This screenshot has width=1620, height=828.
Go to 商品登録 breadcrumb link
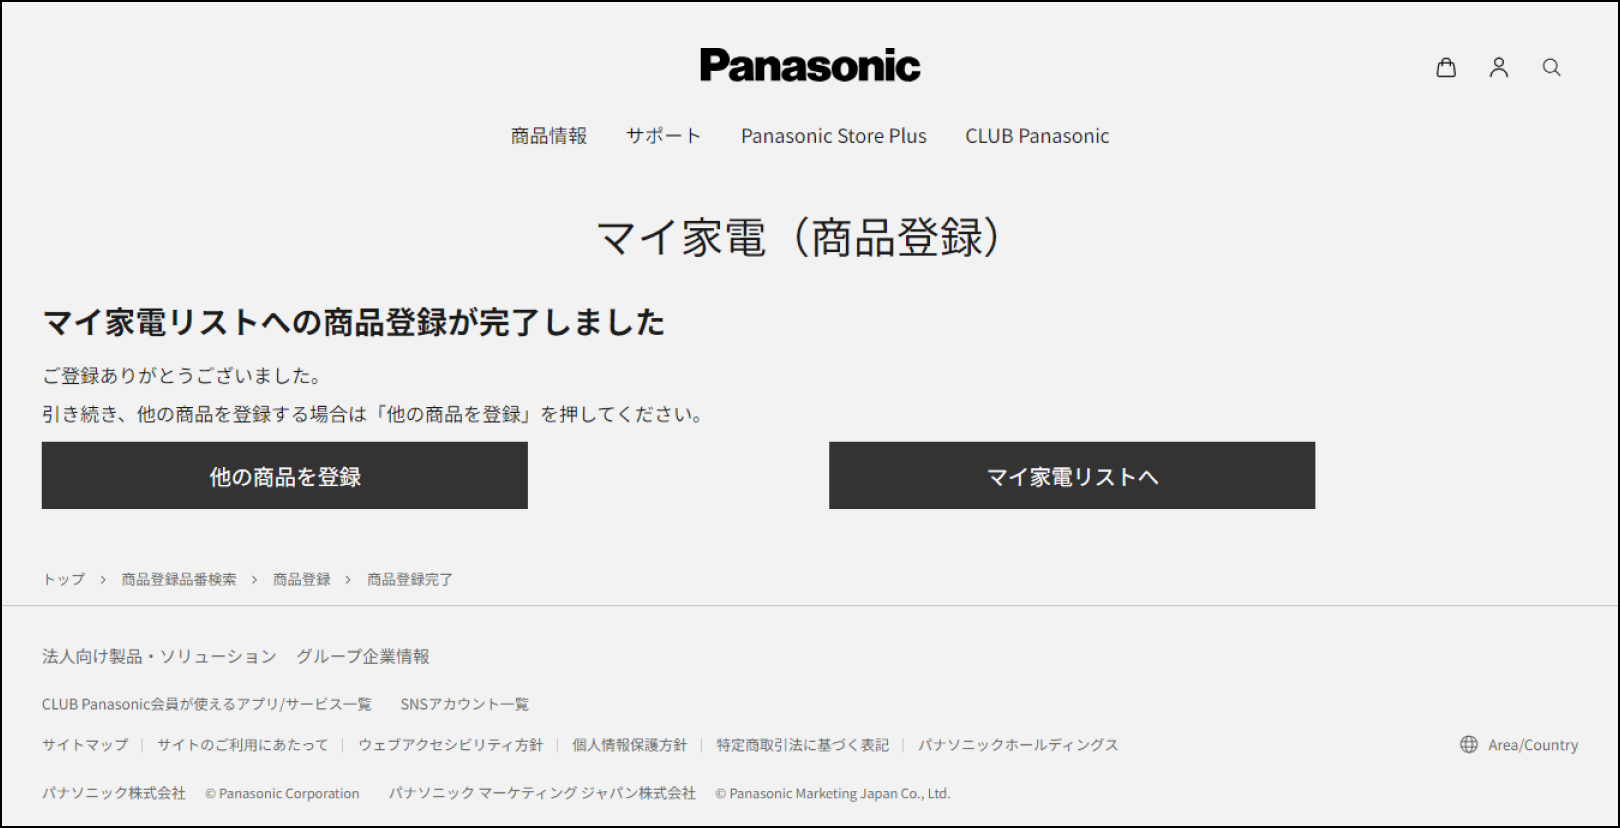[302, 579]
